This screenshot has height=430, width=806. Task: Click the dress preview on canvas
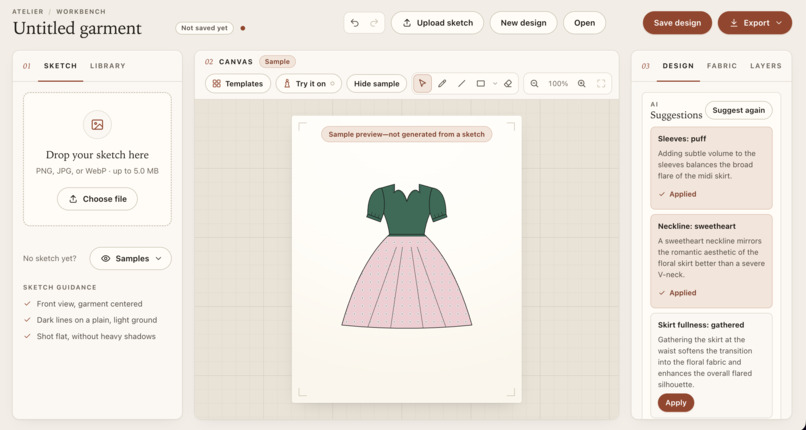click(x=407, y=256)
